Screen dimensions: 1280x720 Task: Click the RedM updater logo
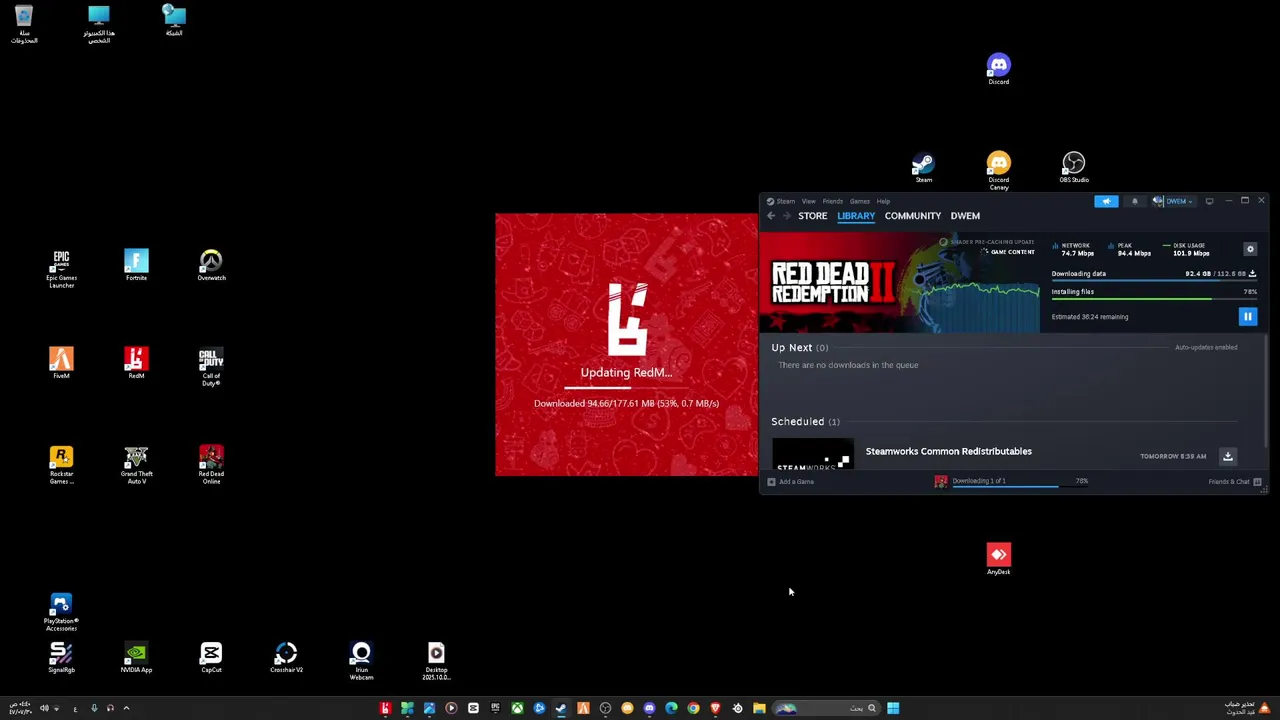627,320
